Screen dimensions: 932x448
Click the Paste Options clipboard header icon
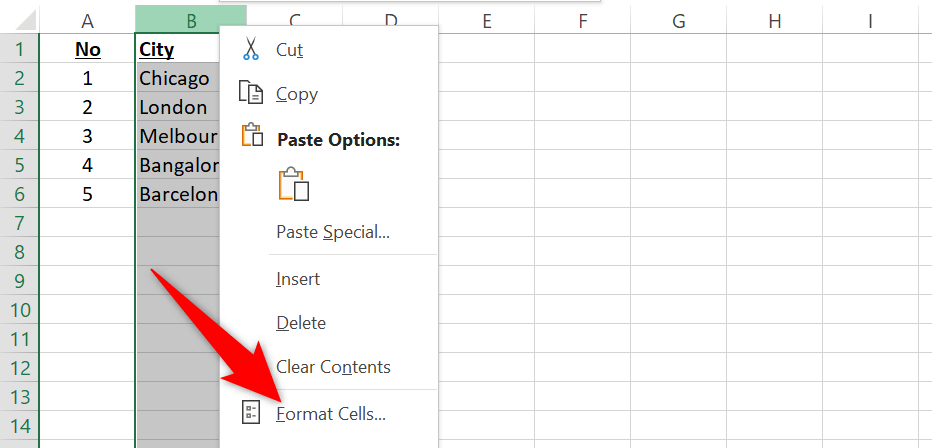point(251,138)
